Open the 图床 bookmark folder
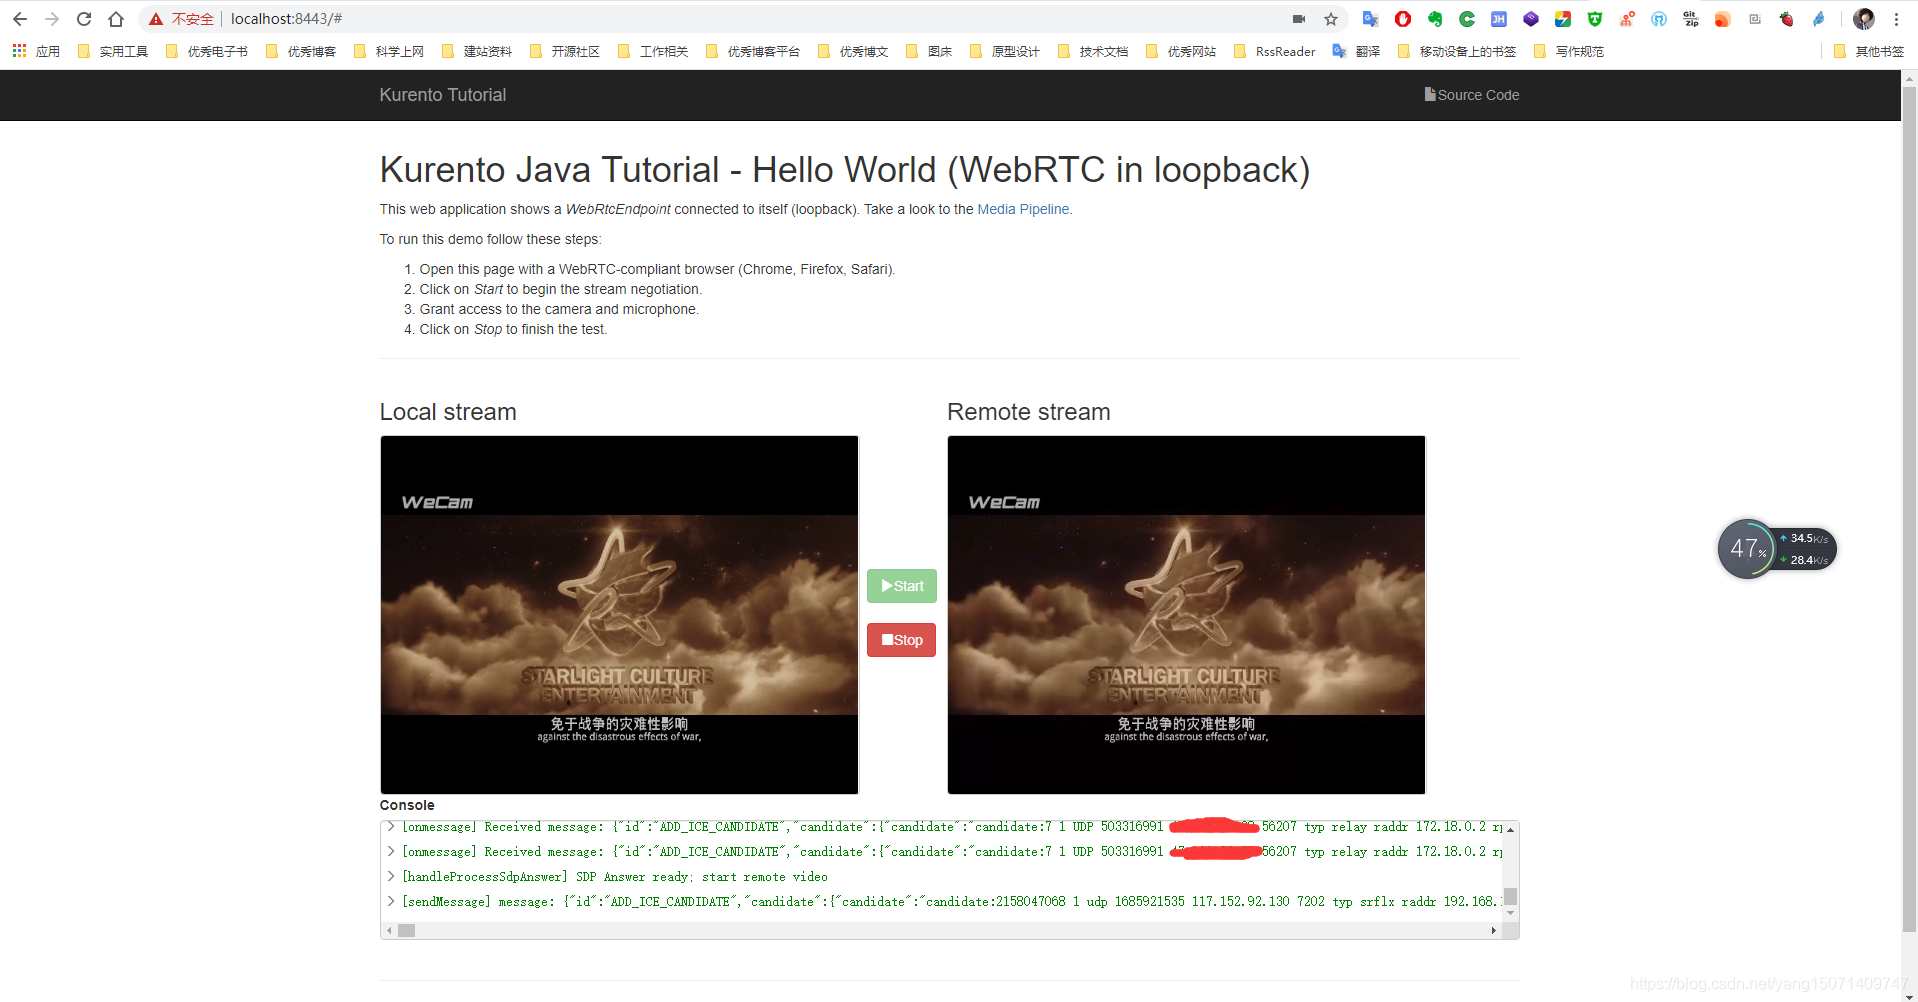The image size is (1918, 1002). click(929, 51)
